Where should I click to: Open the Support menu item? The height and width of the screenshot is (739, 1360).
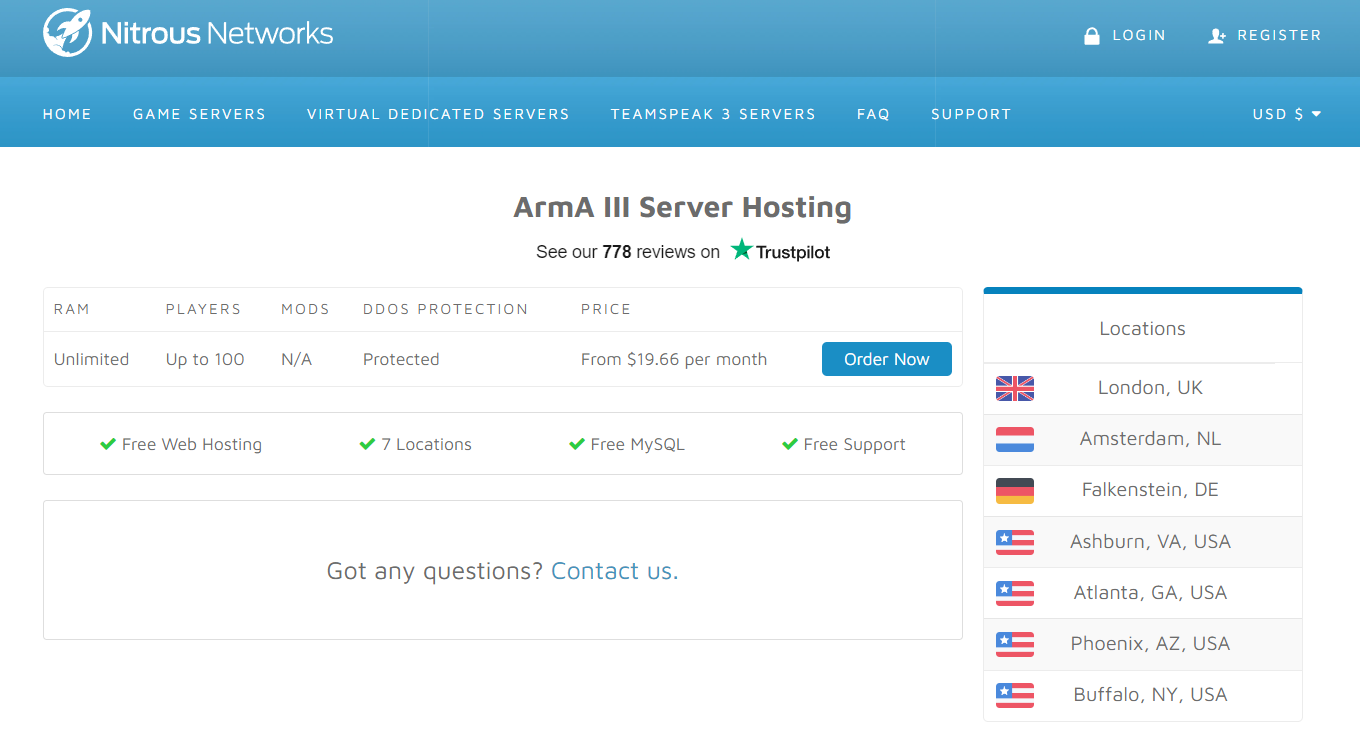point(971,114)
